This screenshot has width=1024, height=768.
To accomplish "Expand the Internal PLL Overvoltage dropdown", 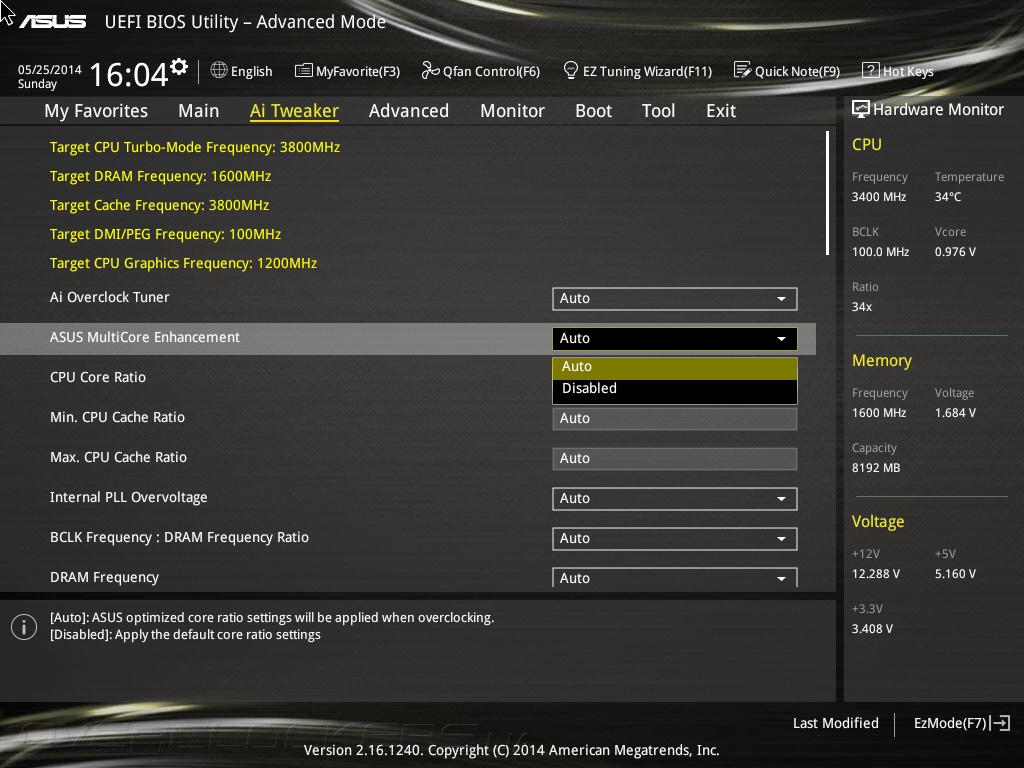I will coord(675,498).
